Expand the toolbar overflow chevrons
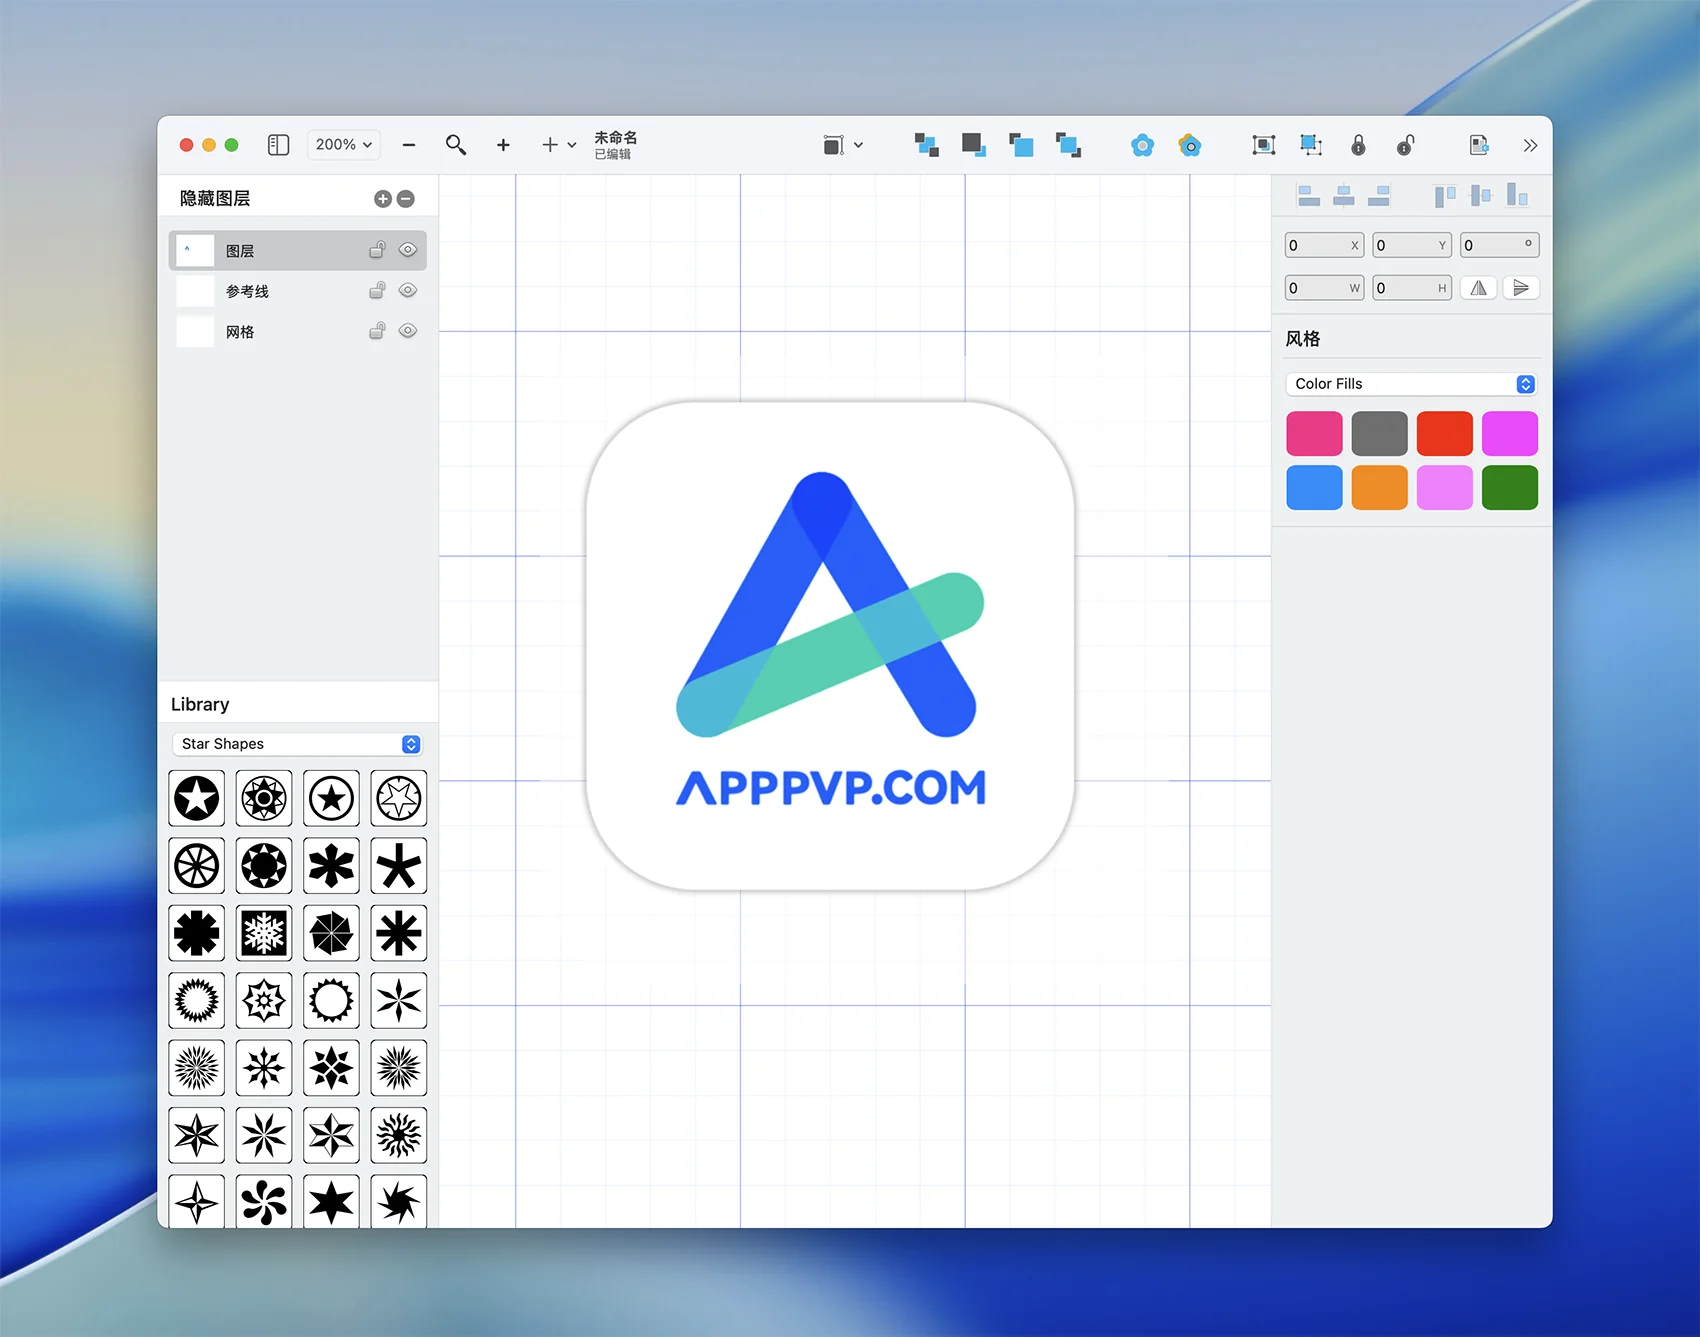The height and width of the screenshot is (1337, 1700). point(1530,145)
